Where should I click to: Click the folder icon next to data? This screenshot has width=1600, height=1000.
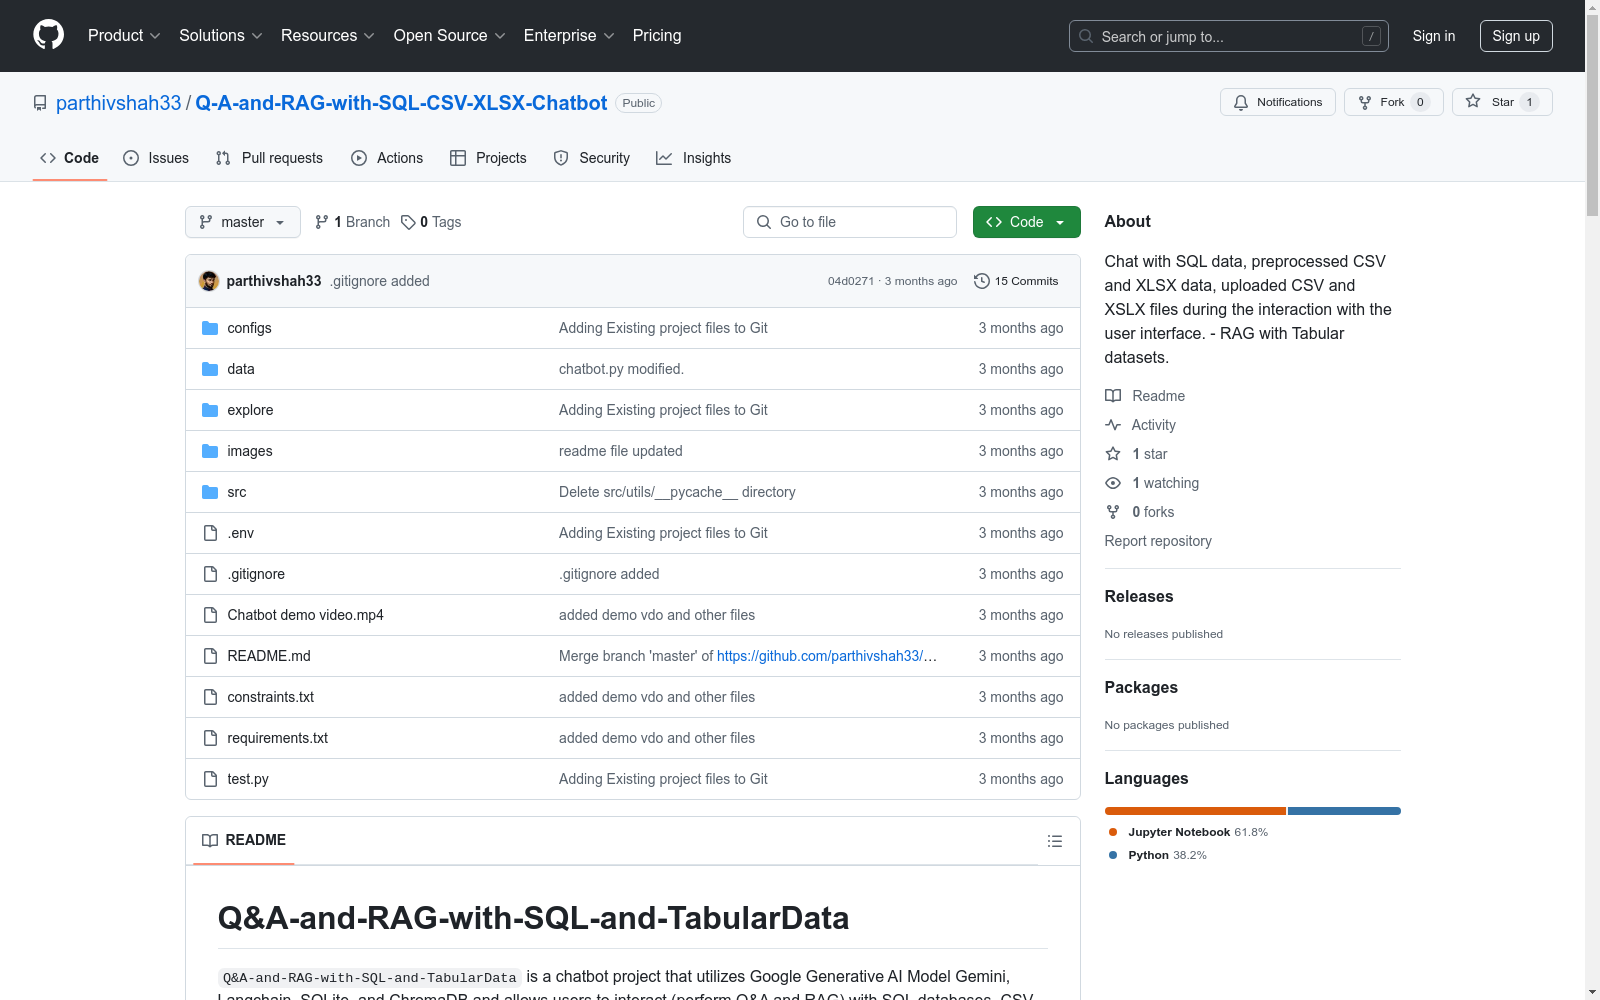(210, 369)
